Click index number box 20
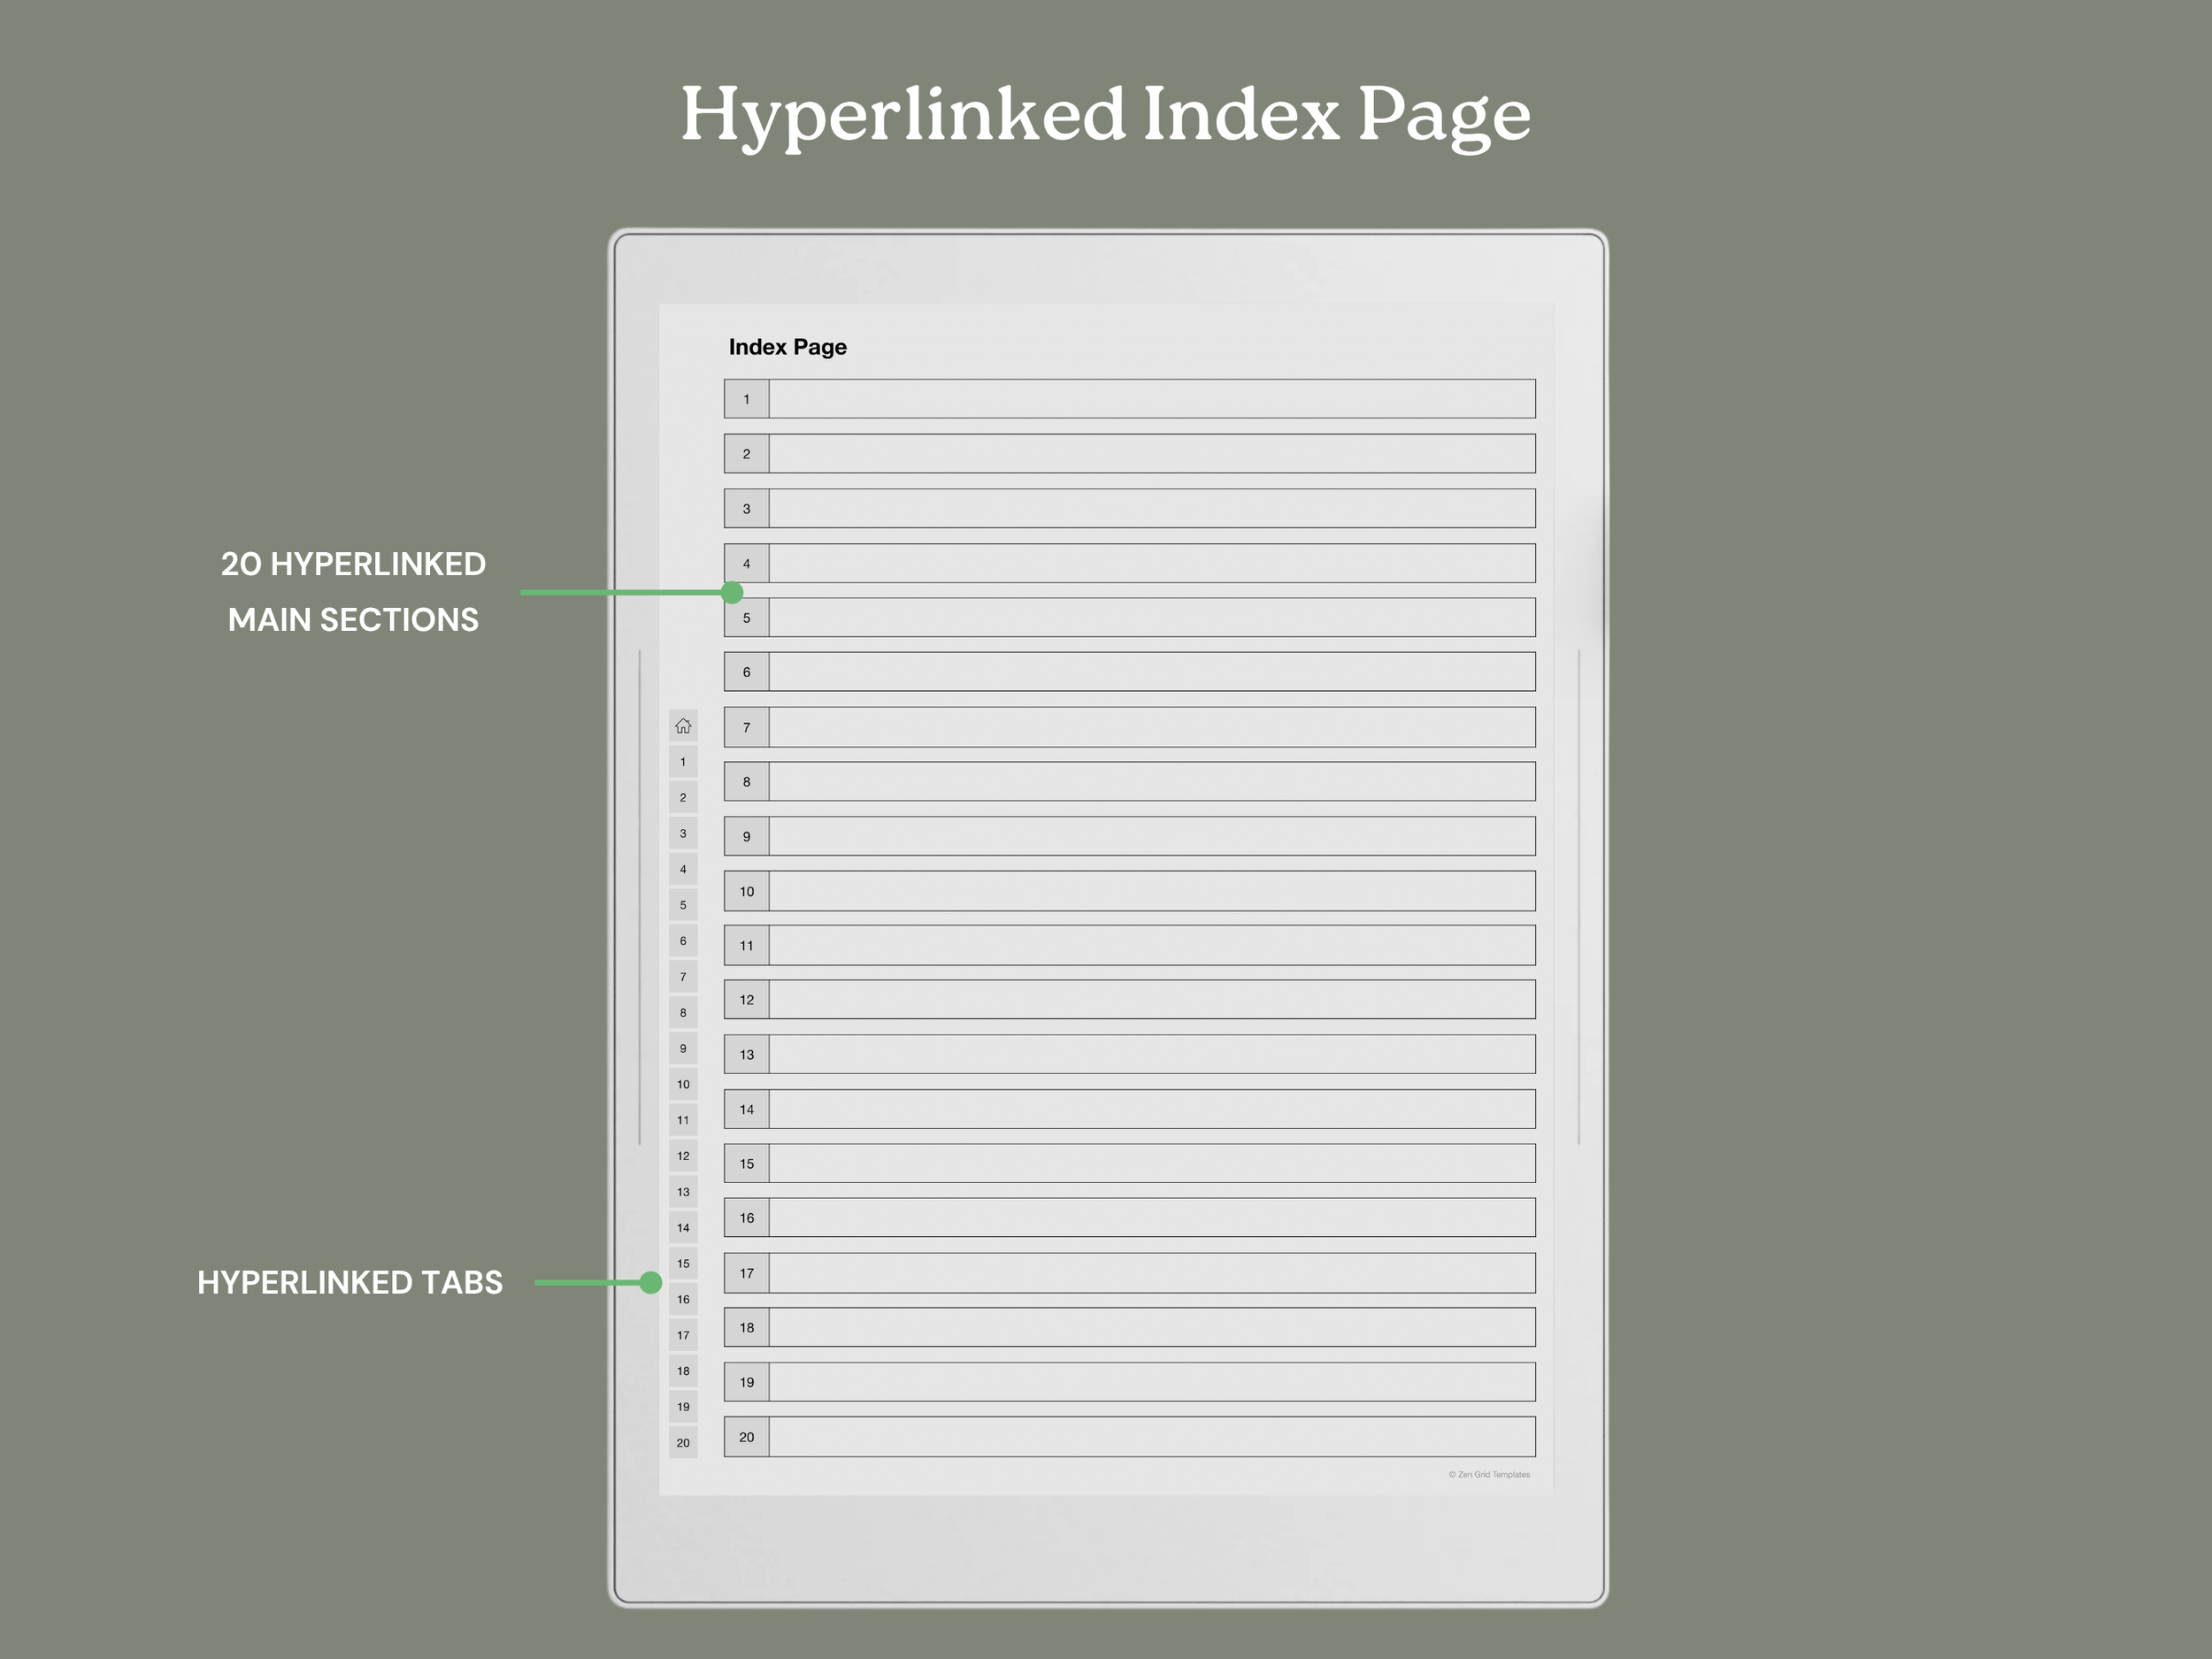Viewport: 2212px width, 1659px height. (746, 1437)
